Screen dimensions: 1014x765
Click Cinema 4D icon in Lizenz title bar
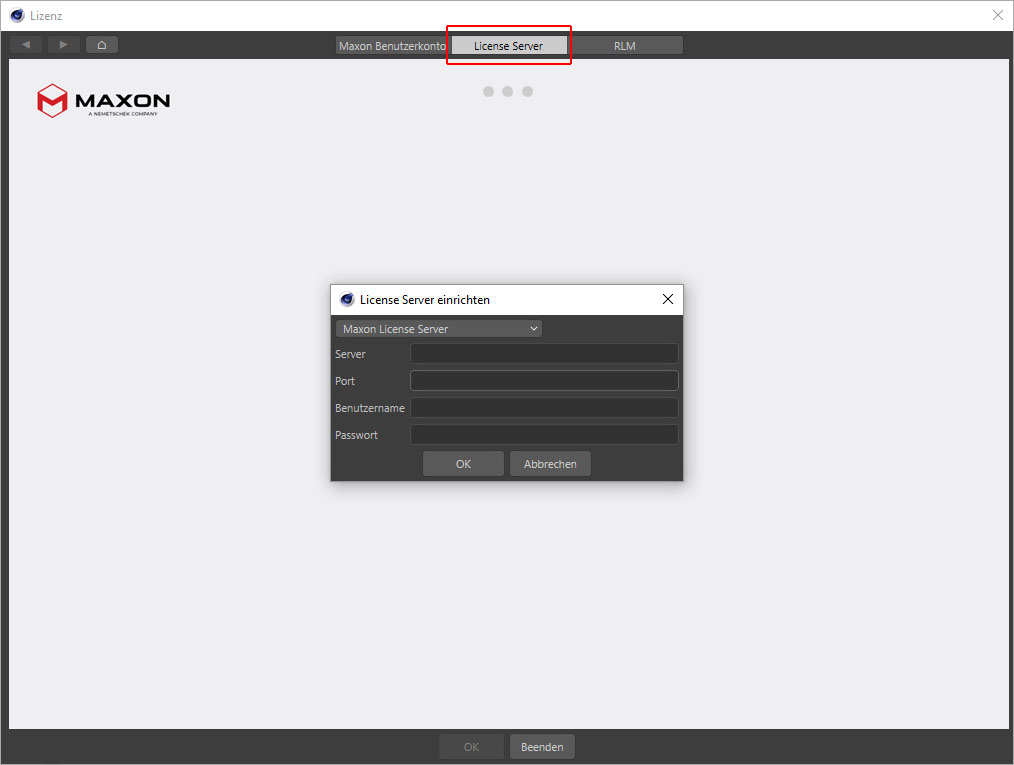(17, 16)
